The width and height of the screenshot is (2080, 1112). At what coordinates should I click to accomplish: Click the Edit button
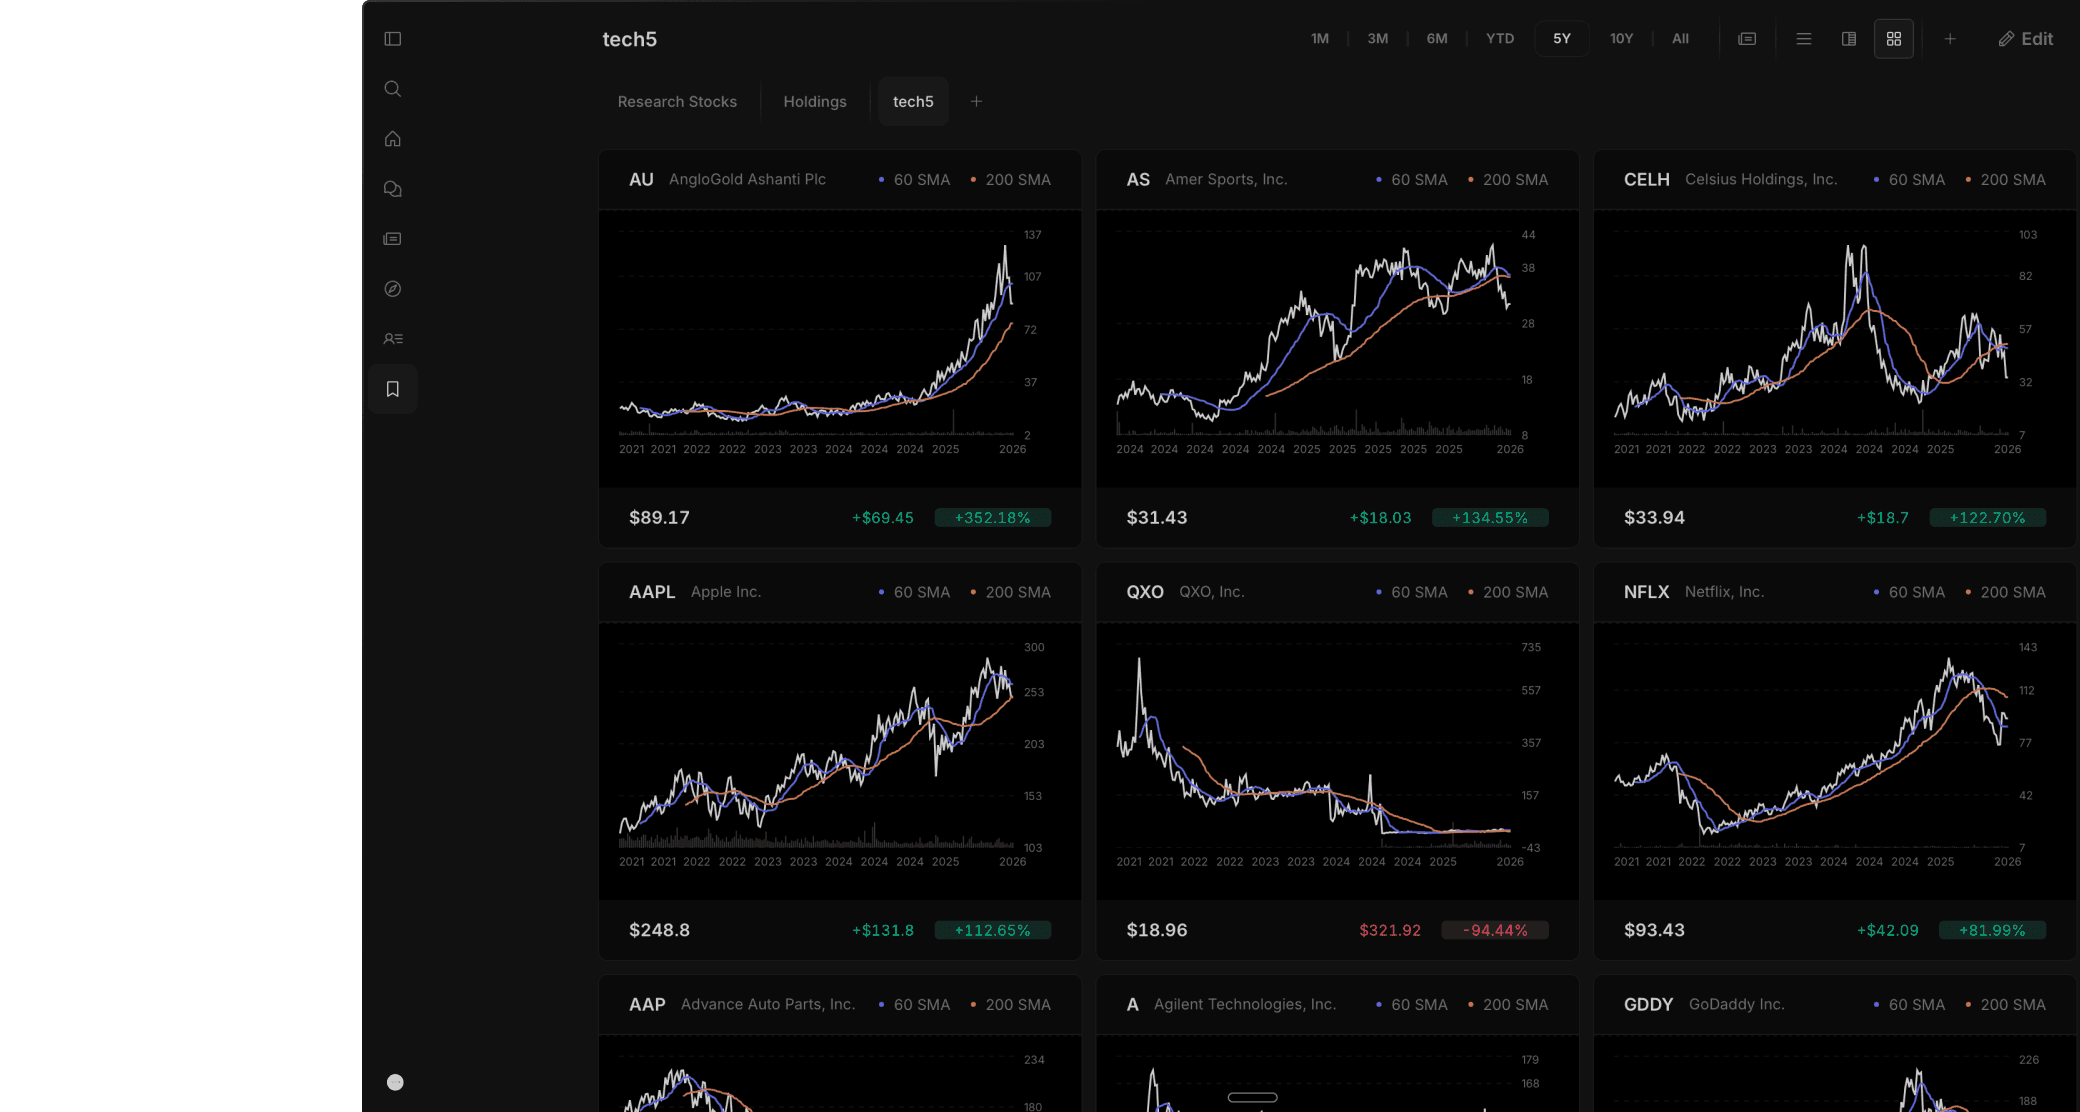click(2025, 39)
